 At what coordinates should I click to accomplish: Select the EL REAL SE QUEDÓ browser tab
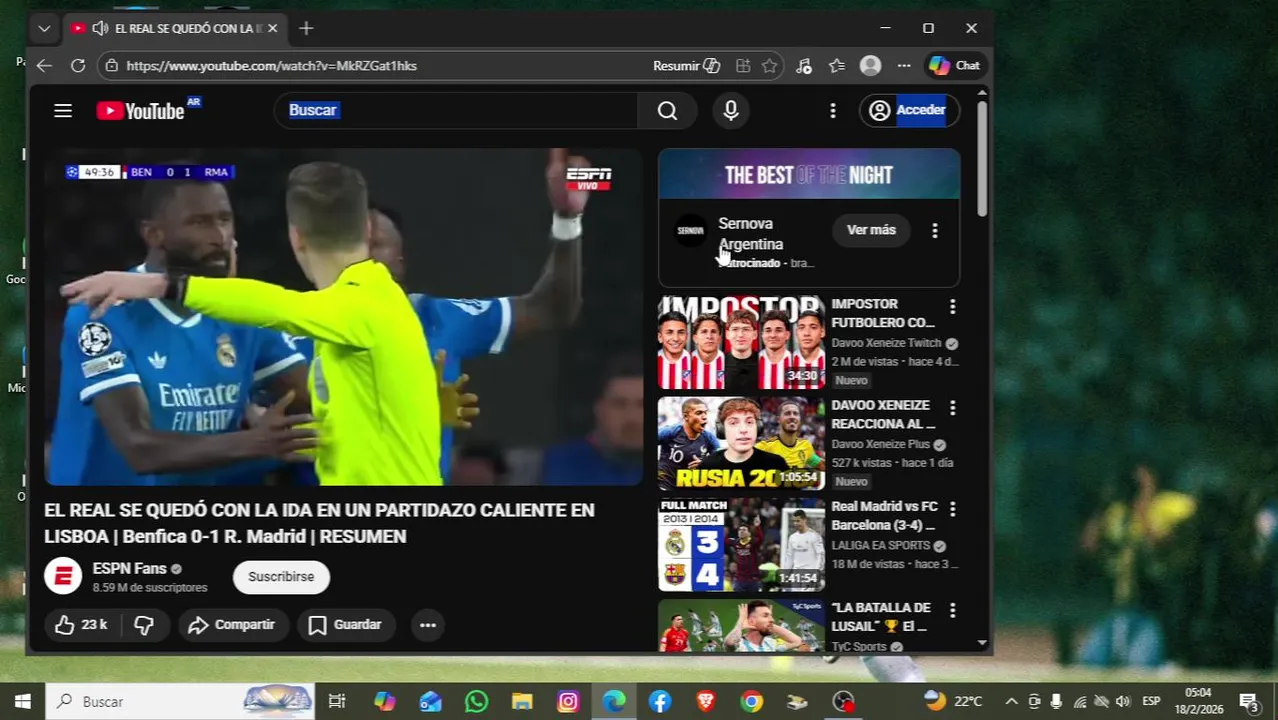176,28
